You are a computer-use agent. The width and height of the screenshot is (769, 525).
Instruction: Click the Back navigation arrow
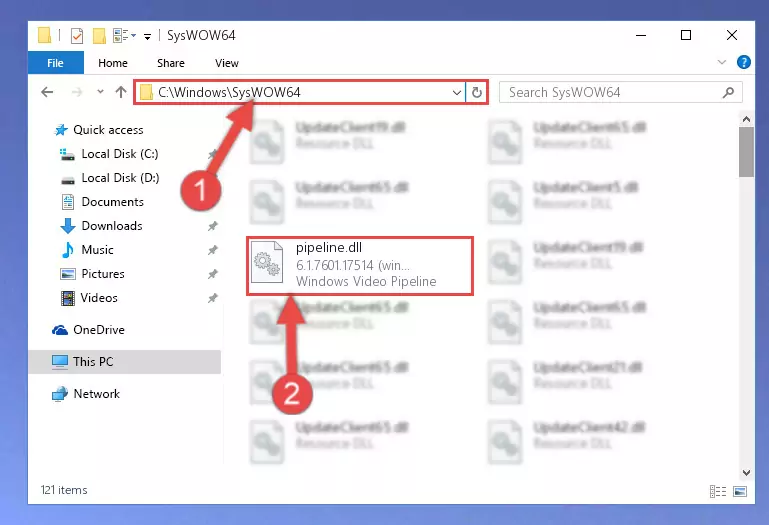(47, 92)
